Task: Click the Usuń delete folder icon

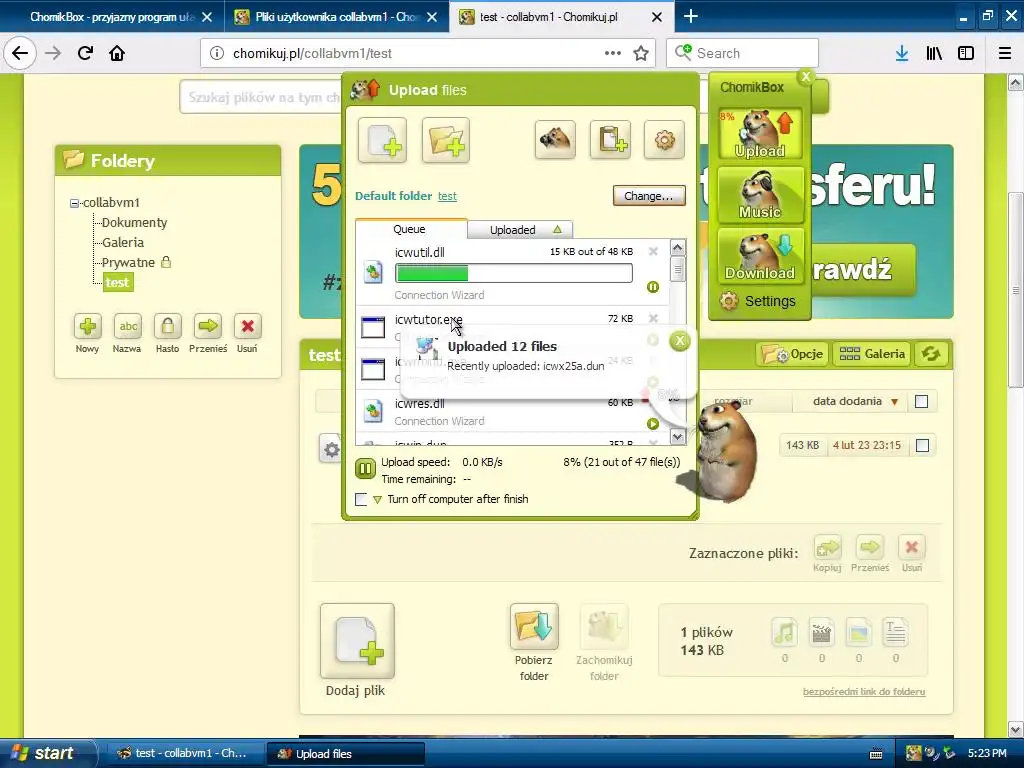Action: (x=248, y=326)
